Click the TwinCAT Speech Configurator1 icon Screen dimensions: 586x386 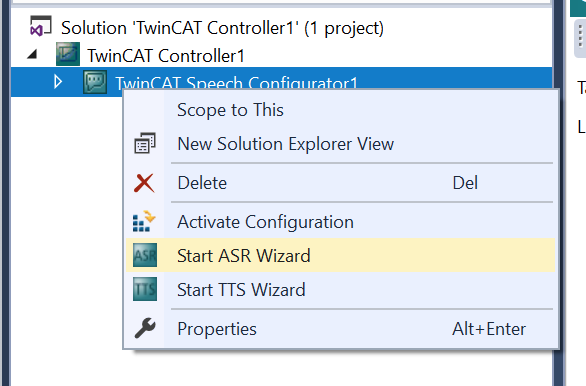tap(95, 82)
